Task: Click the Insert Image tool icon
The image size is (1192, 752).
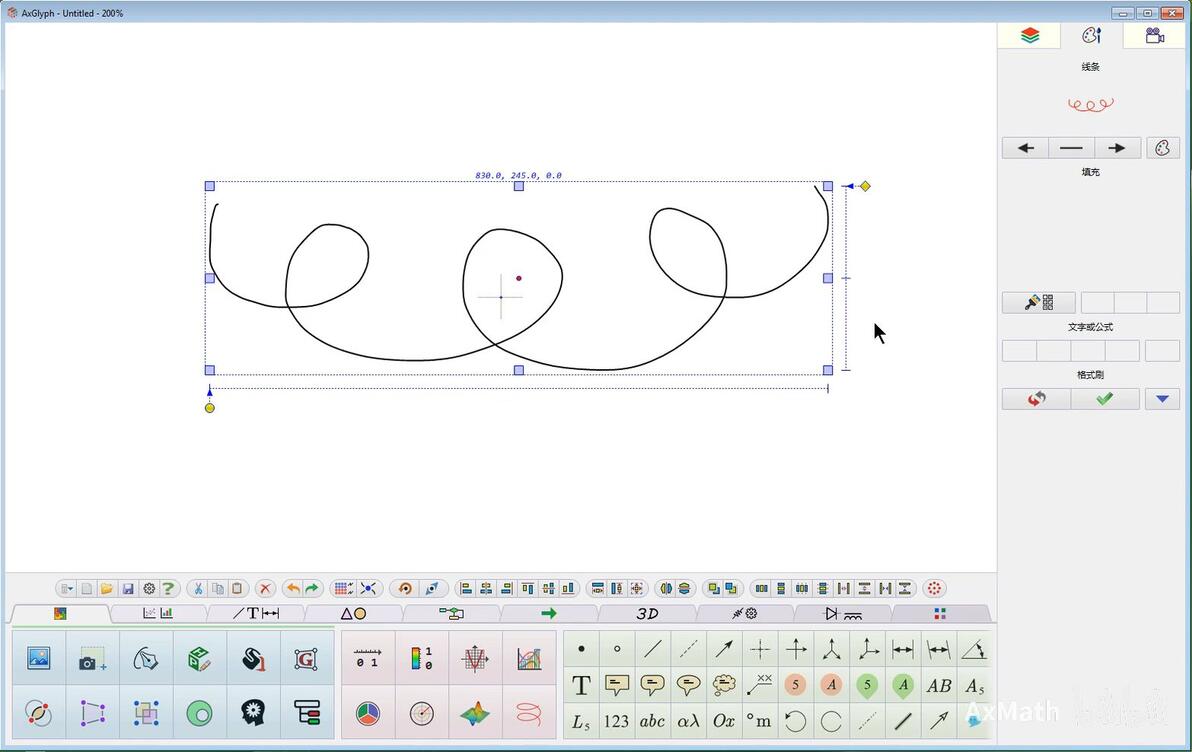Action: (x=39, y=658)
